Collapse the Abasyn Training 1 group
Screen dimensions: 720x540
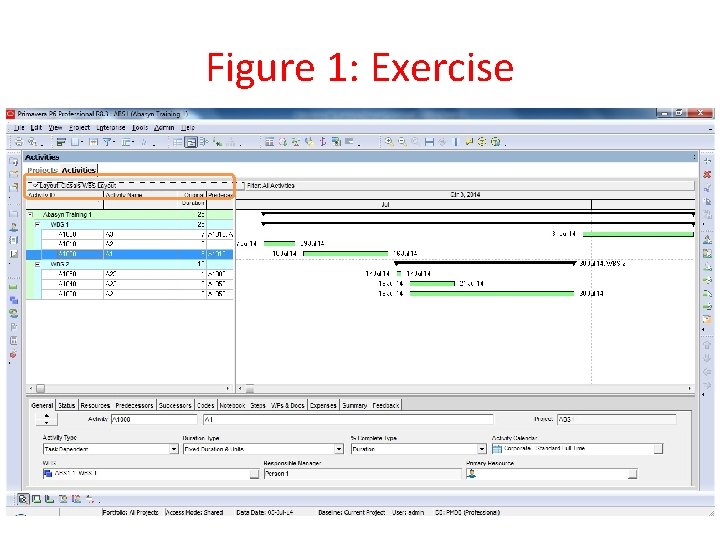click(31, 214)
